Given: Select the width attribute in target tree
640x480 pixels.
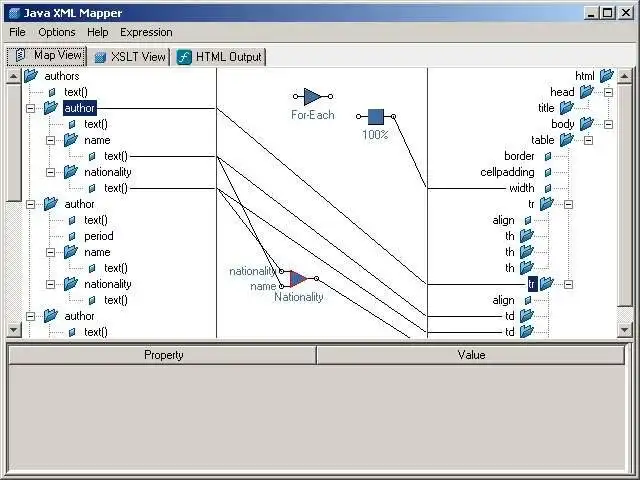Looking at the screenshot, I should tap(522, 188).
